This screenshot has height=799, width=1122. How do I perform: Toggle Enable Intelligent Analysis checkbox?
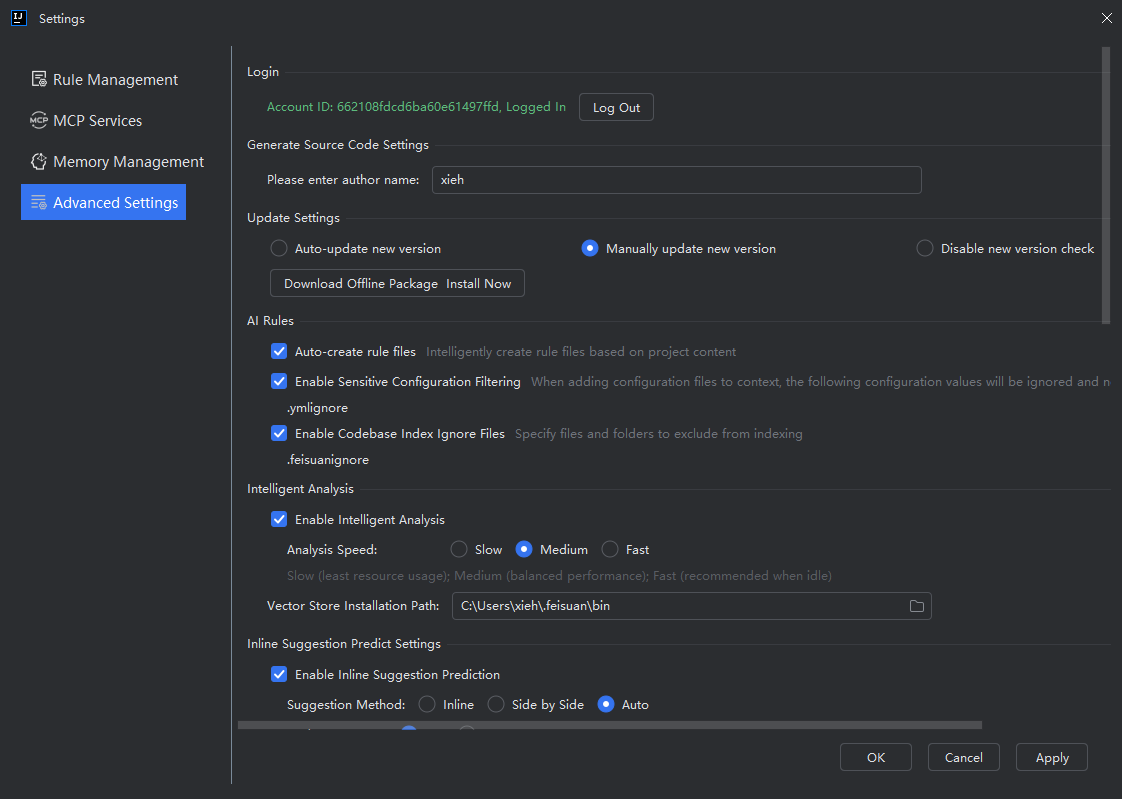click(x=279, y=520)
